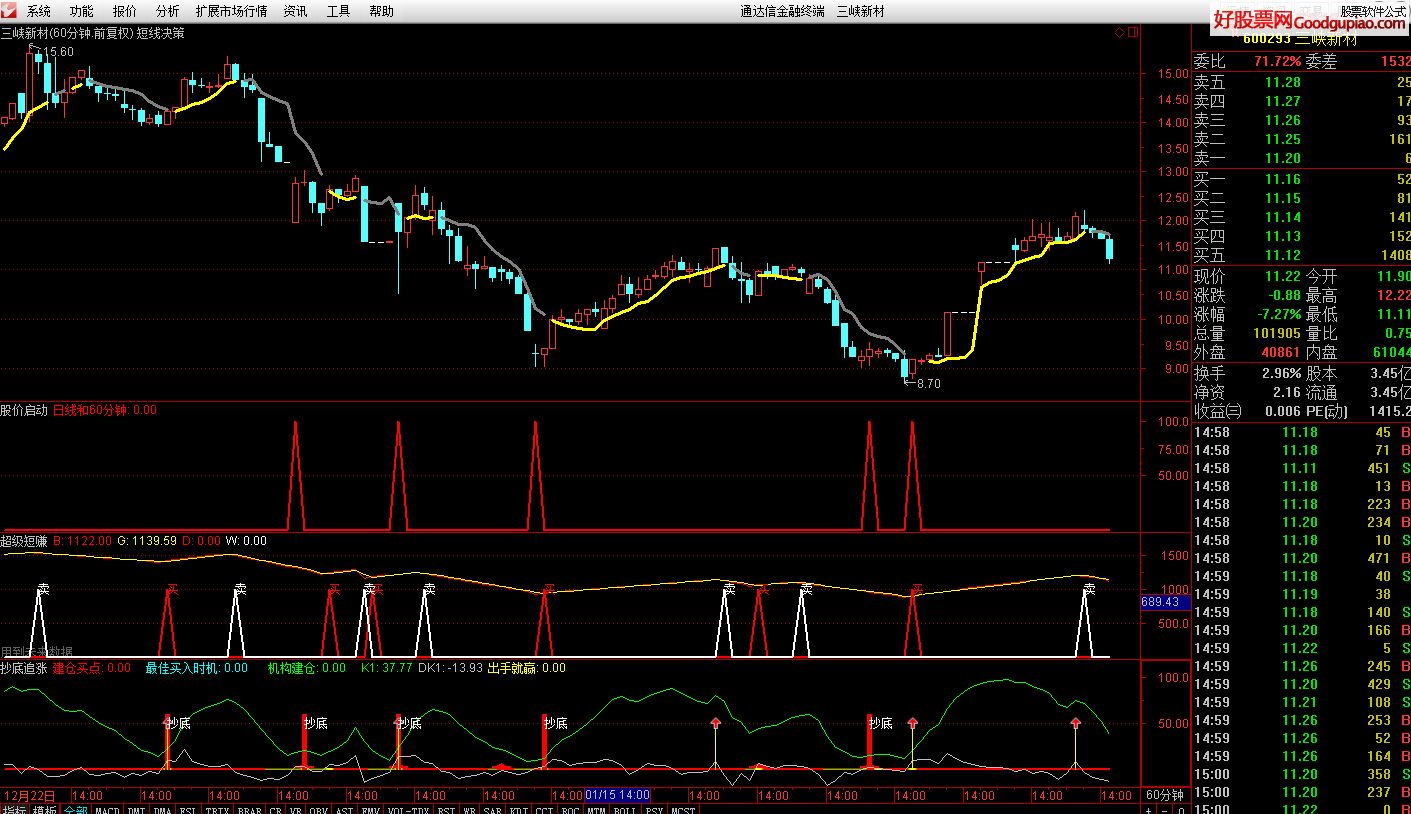Viewport: 1411px width, 814px height.
Task: Open the 资讯 menu
Action: [295, 11]
